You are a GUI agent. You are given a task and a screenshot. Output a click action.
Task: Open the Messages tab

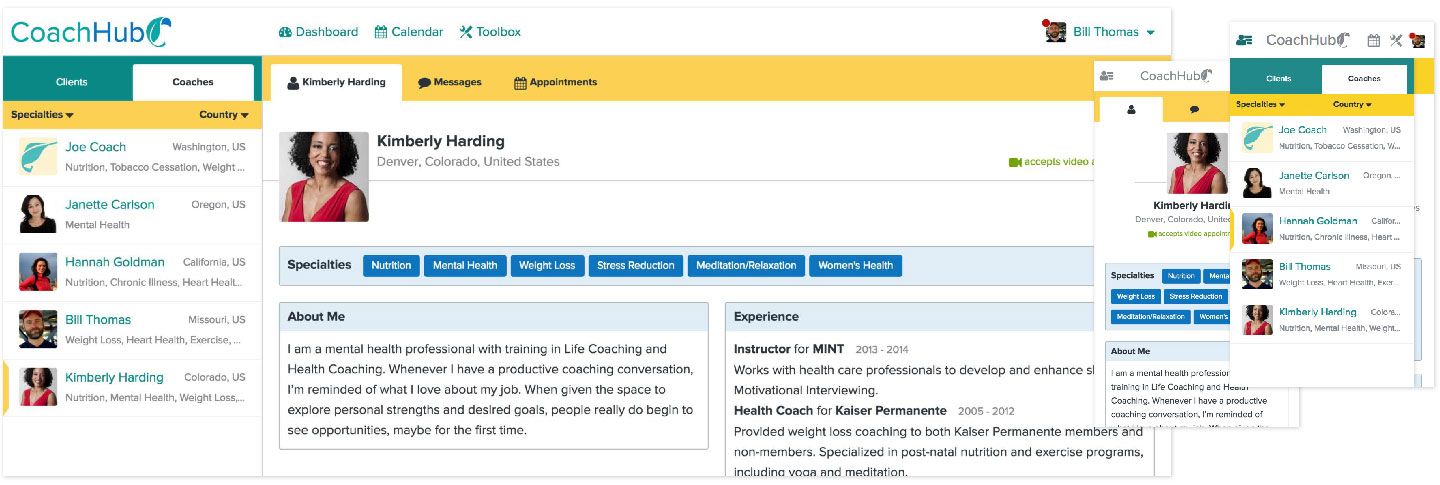[449, 82]
